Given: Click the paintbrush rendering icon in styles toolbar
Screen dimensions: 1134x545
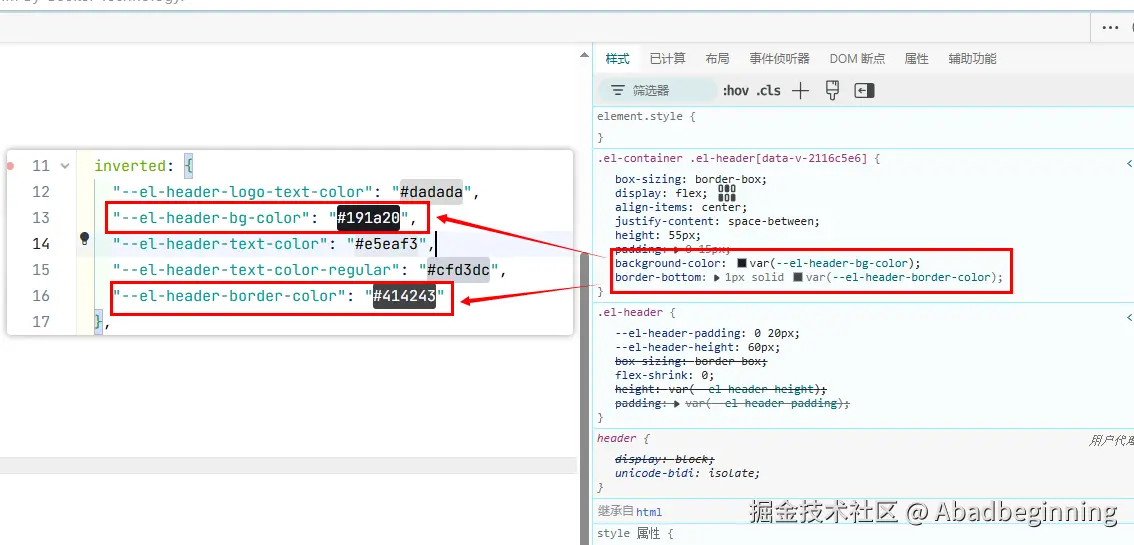Looking at the screenshot, I should [832, 90].
